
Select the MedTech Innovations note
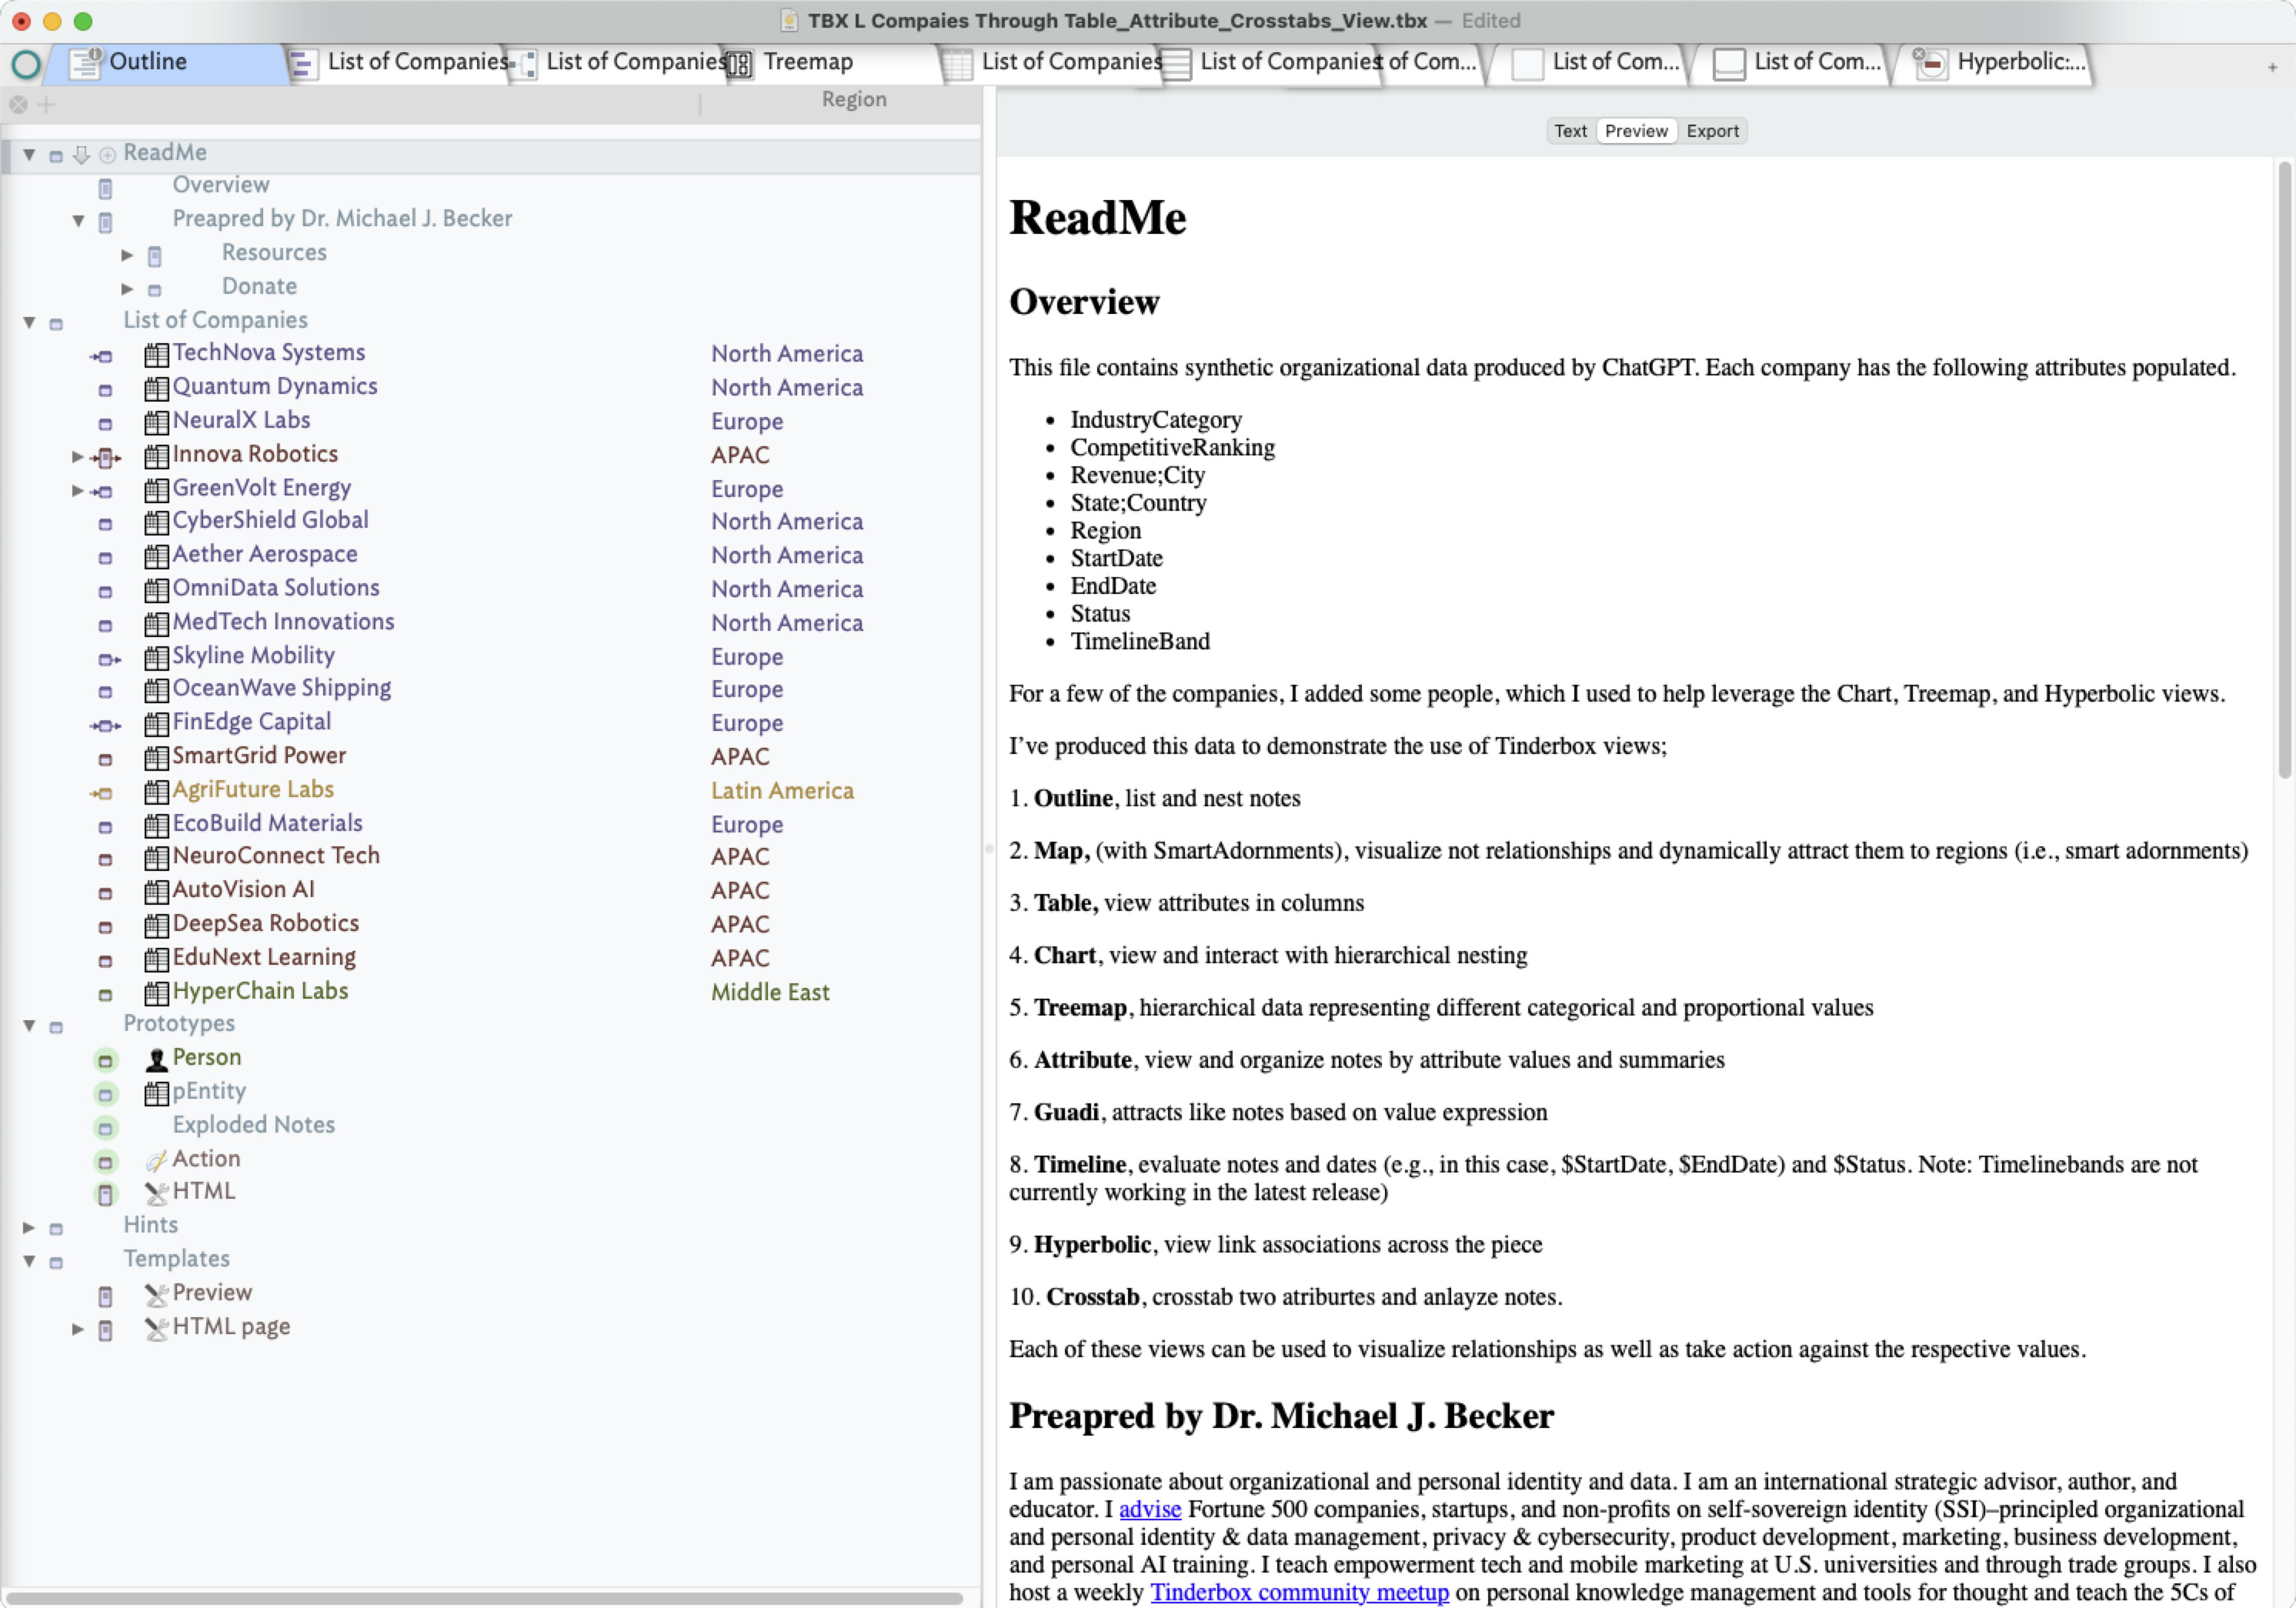pos(283,622)
